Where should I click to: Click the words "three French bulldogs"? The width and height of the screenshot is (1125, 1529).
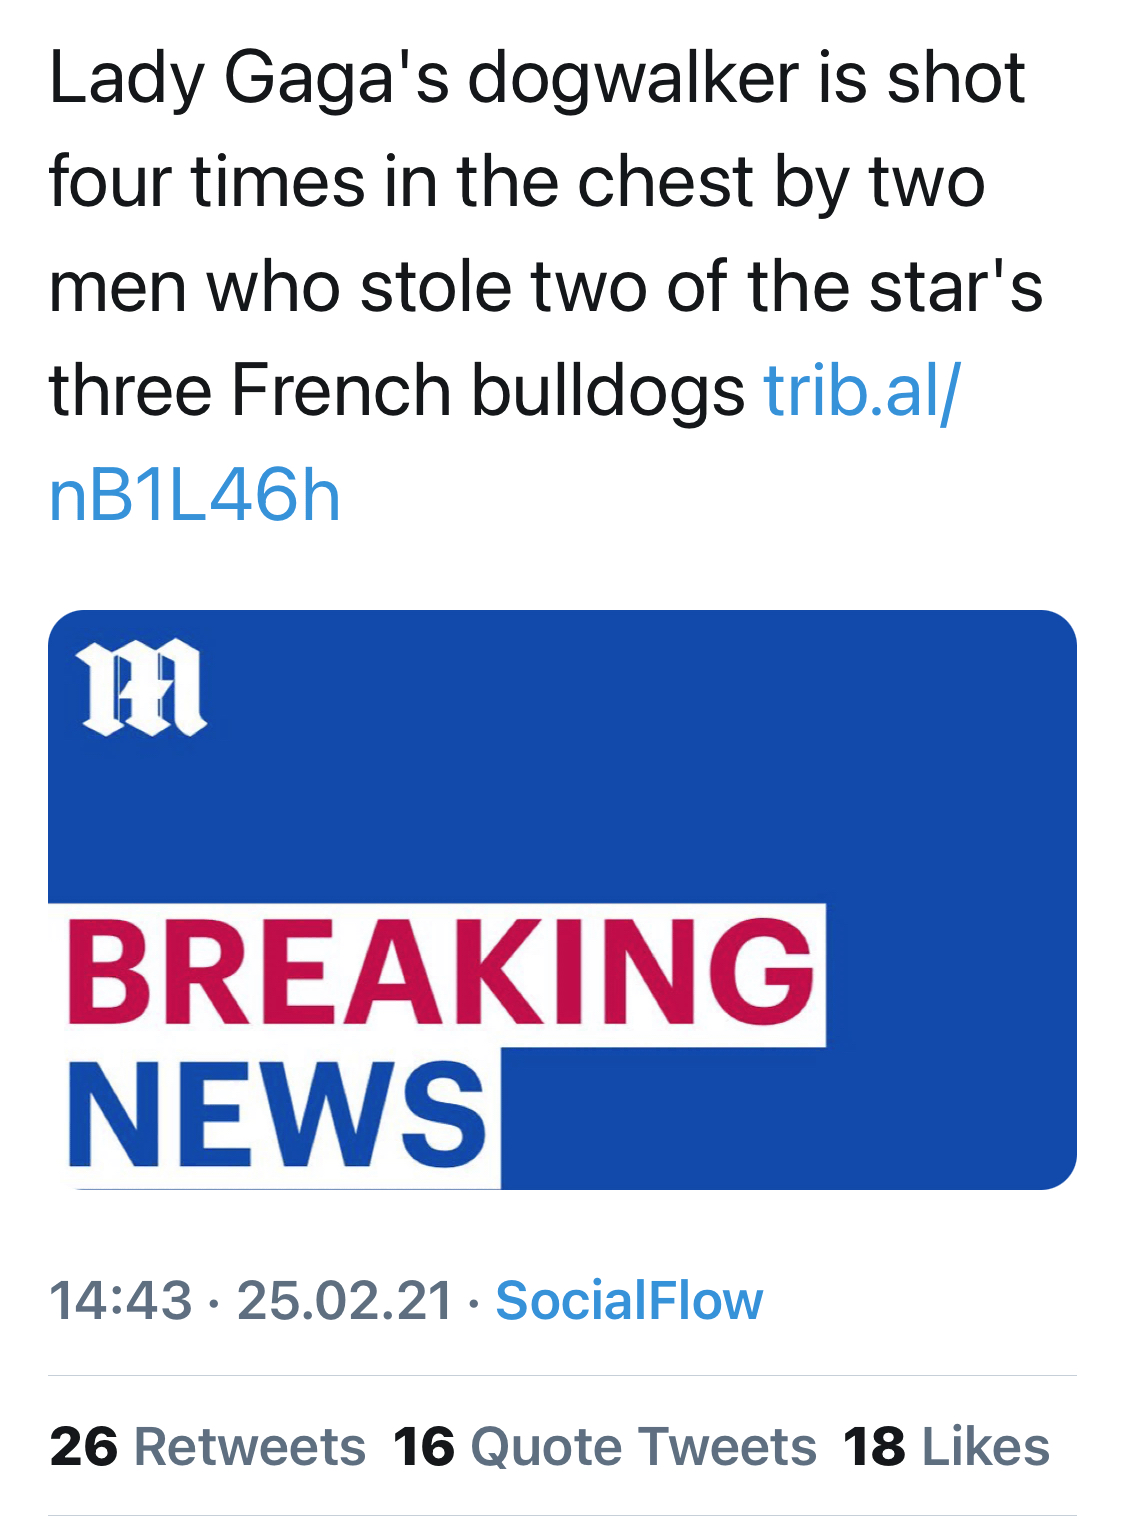396,390
